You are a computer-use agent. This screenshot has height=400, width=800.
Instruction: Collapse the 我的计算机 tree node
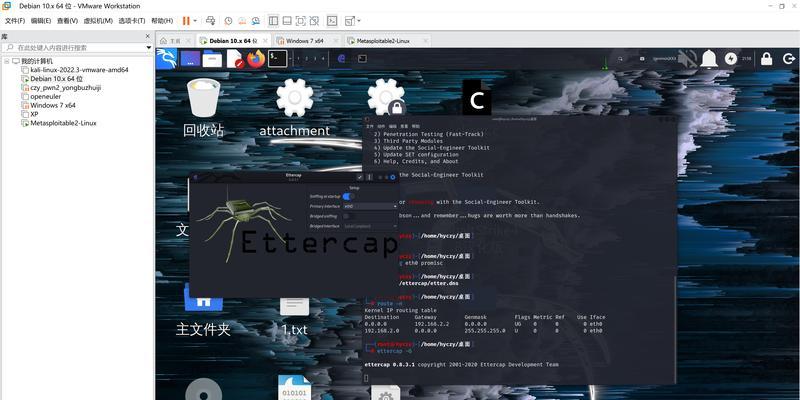(x=7, y=61)
